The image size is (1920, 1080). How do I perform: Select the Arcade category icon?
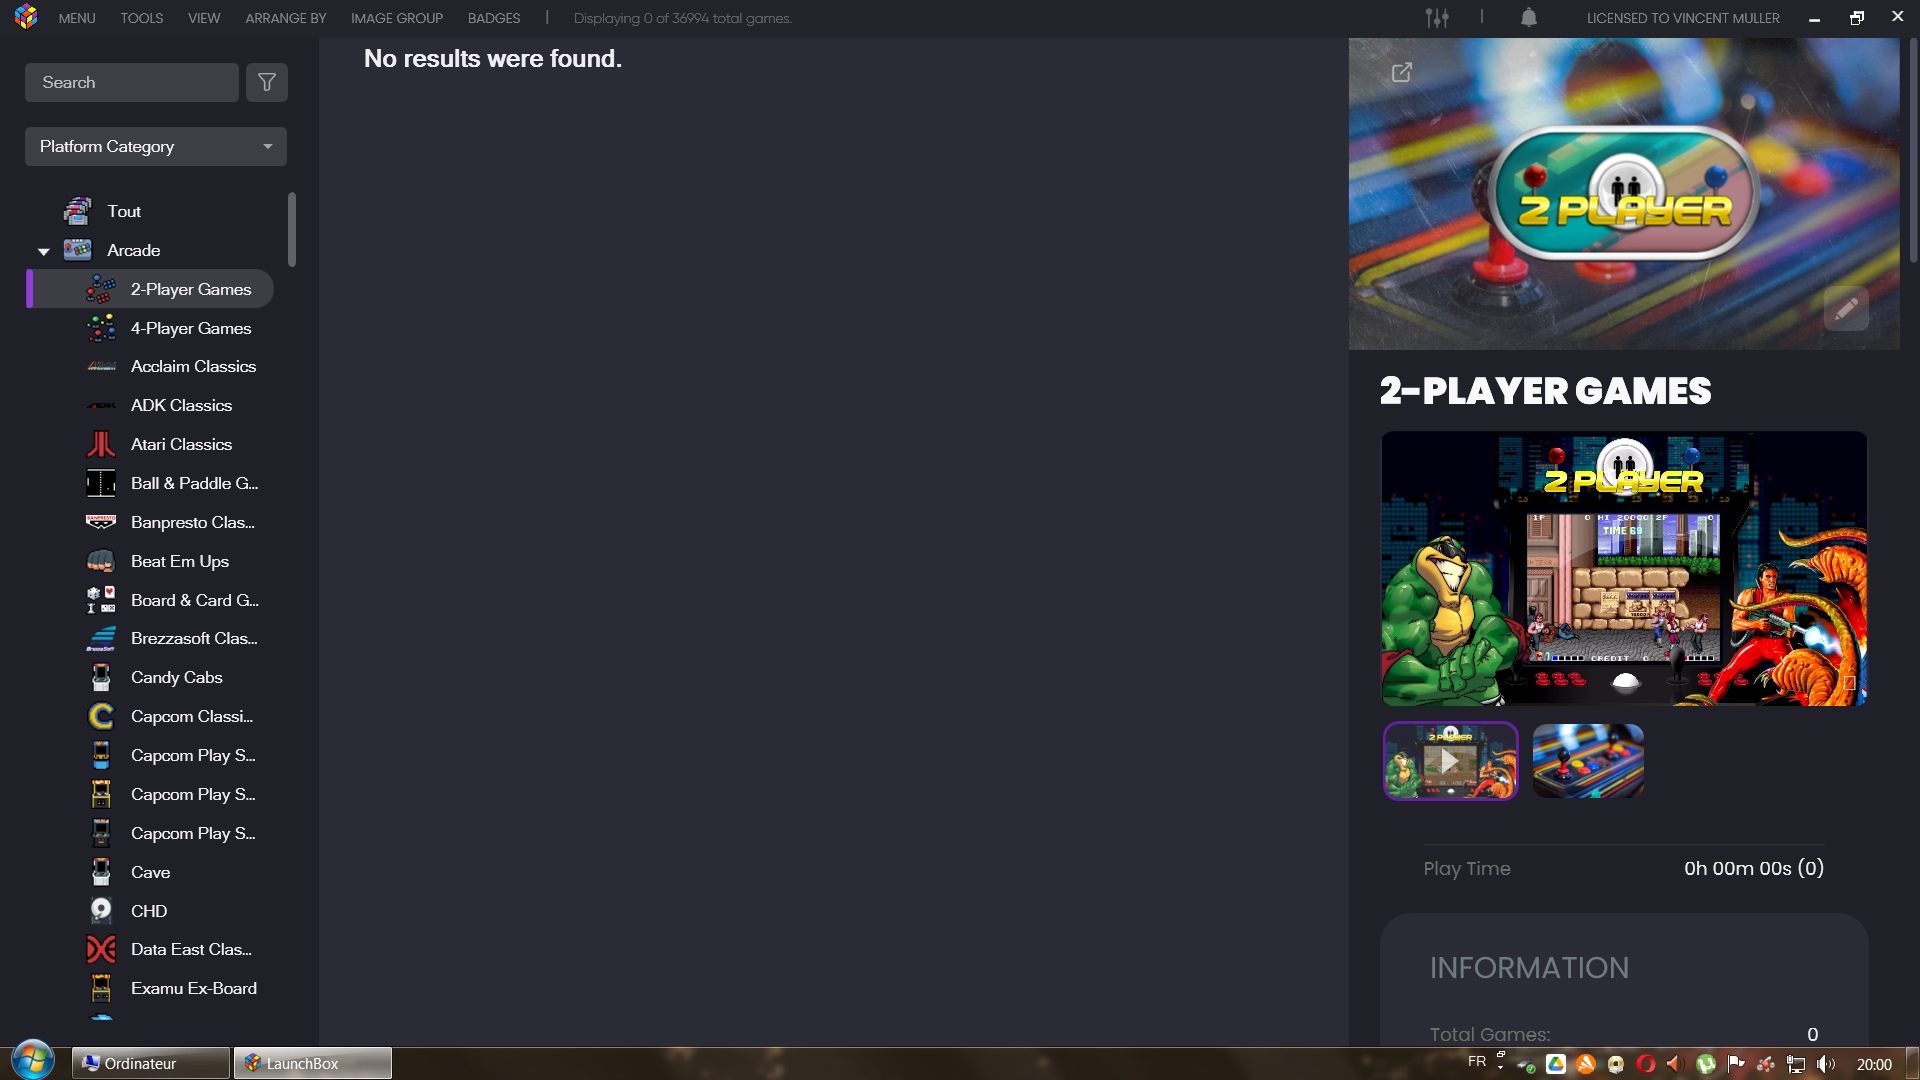pos(77,250)
